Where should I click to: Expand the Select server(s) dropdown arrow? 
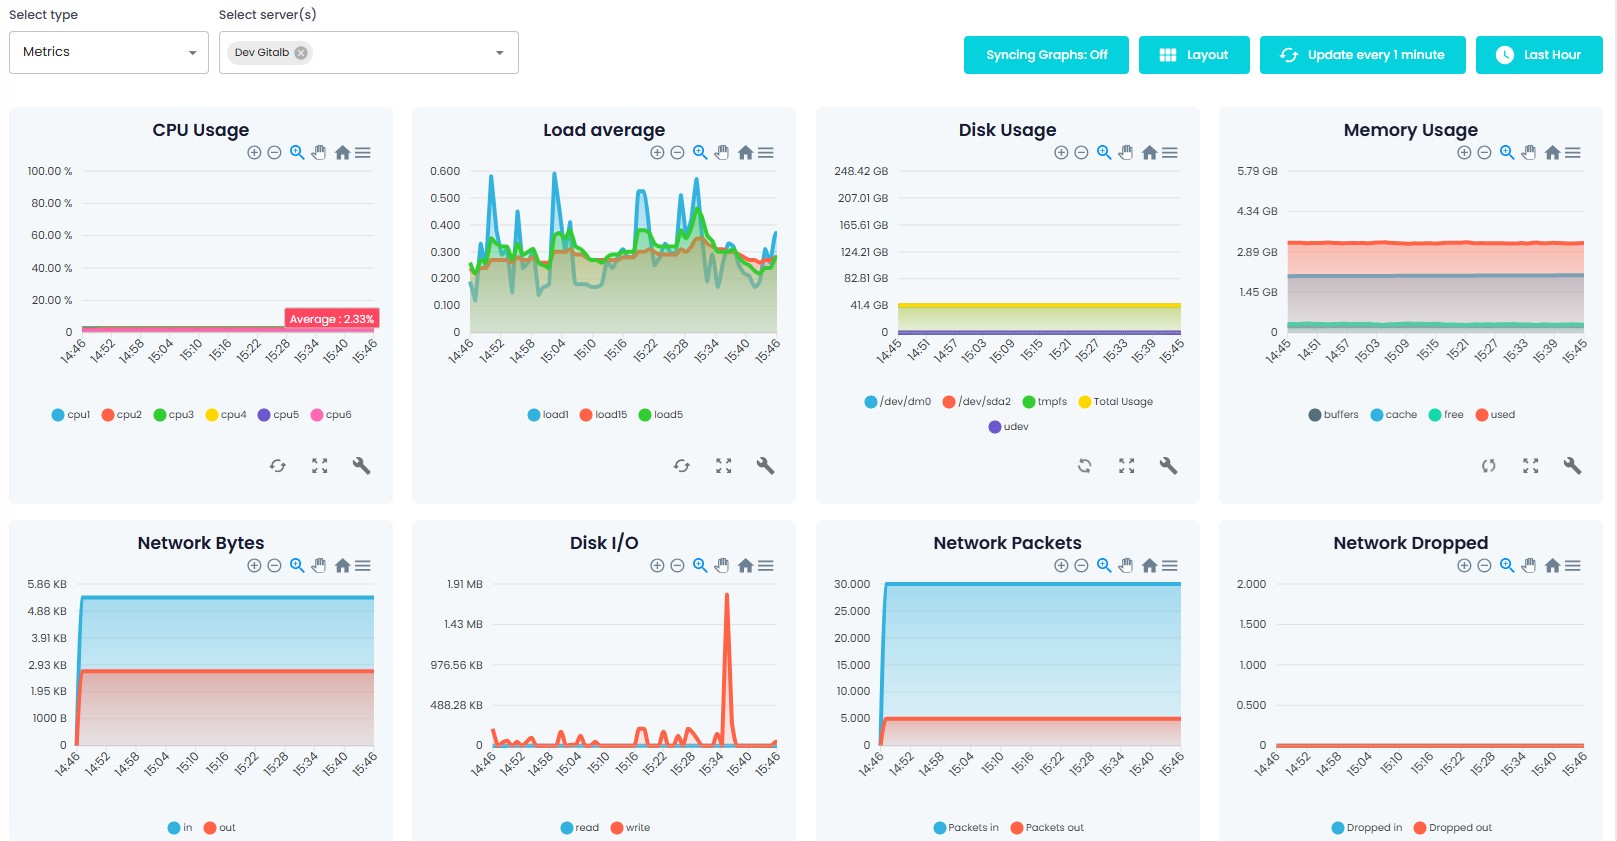(500, 53)
